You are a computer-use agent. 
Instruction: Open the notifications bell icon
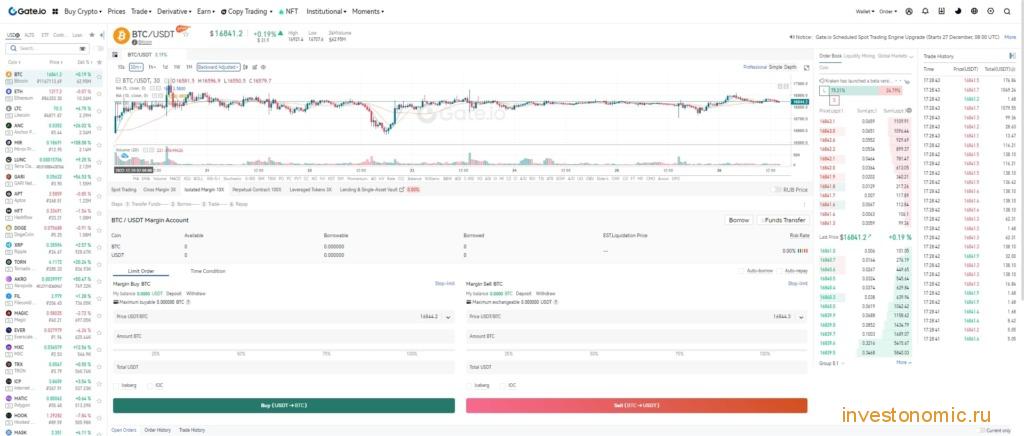click(925, 12)
